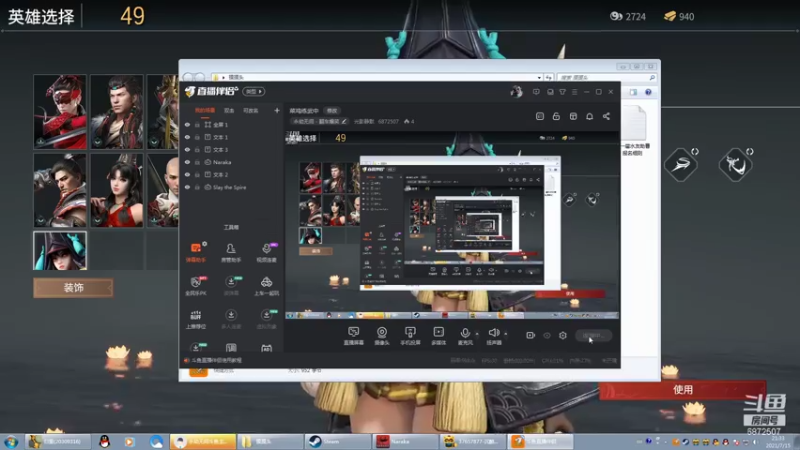Viewport: 800px width, 450px height.
Task: Expand the speaker options arrow
Action: click(506, 334)
